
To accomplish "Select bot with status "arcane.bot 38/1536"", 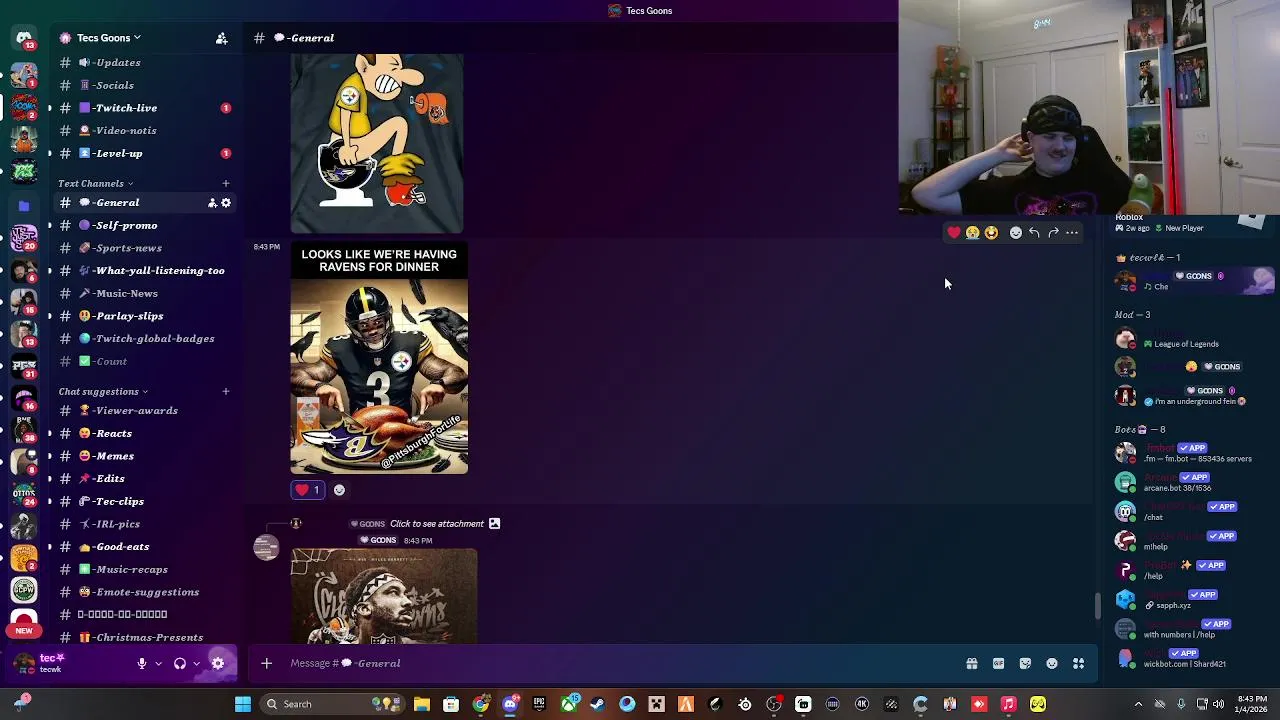I will coord(1190,482).
